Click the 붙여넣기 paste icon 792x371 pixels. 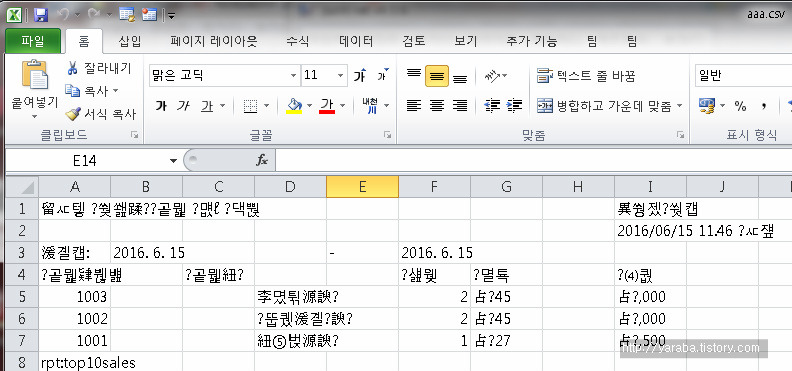point(35,74)
